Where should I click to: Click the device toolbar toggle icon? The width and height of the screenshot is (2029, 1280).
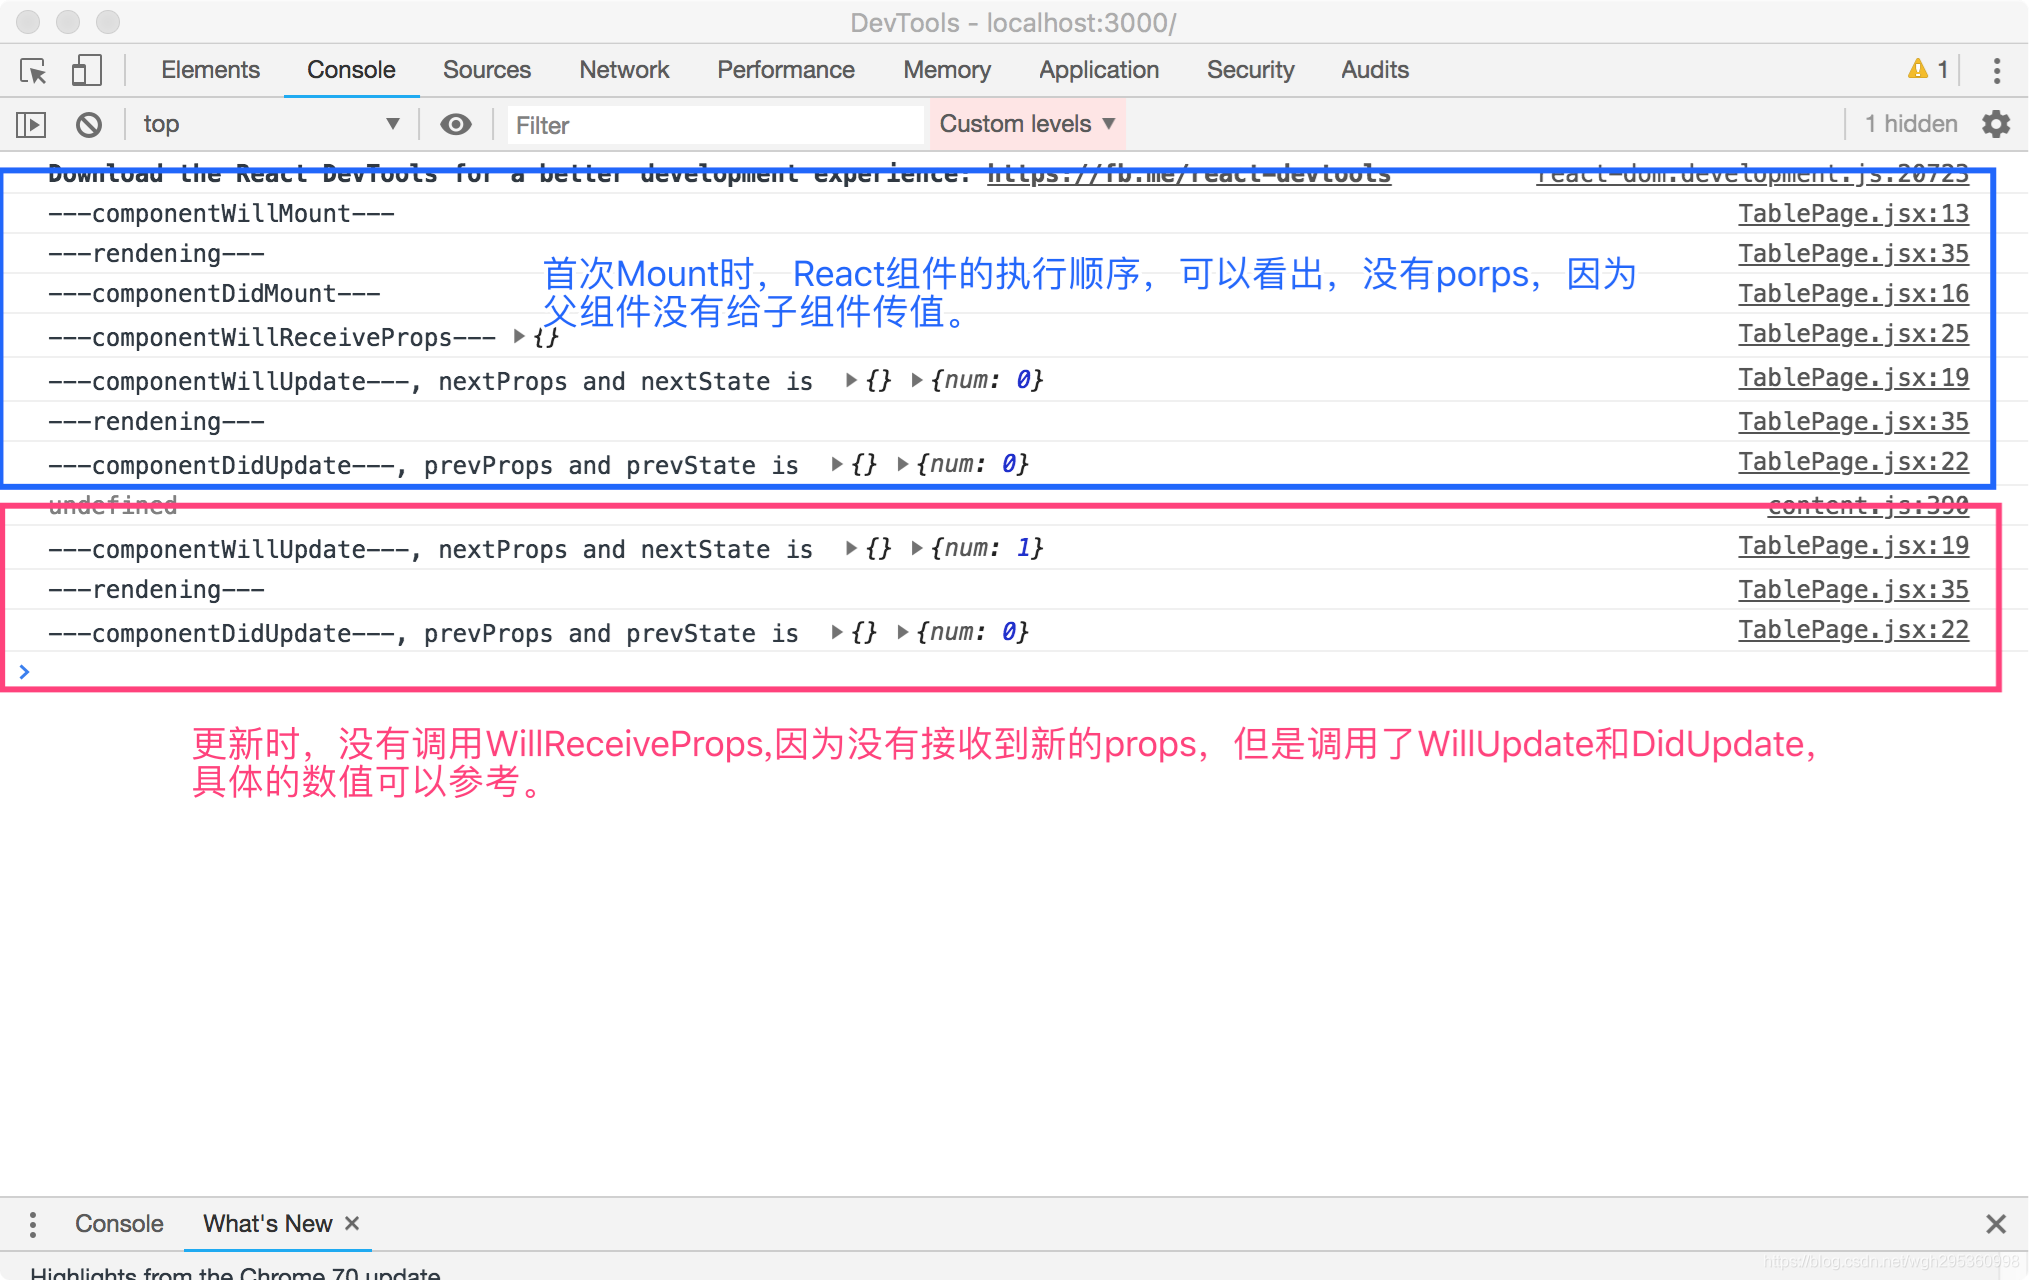(x=83, y=71)
